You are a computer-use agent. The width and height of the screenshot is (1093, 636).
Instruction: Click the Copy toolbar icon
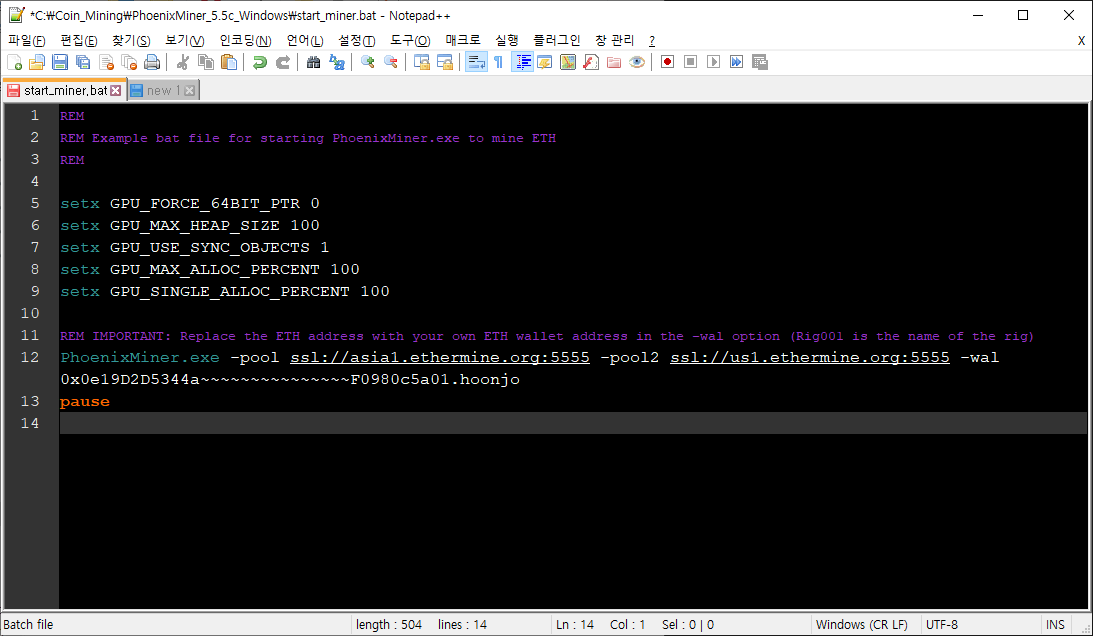tap(206, 62)
